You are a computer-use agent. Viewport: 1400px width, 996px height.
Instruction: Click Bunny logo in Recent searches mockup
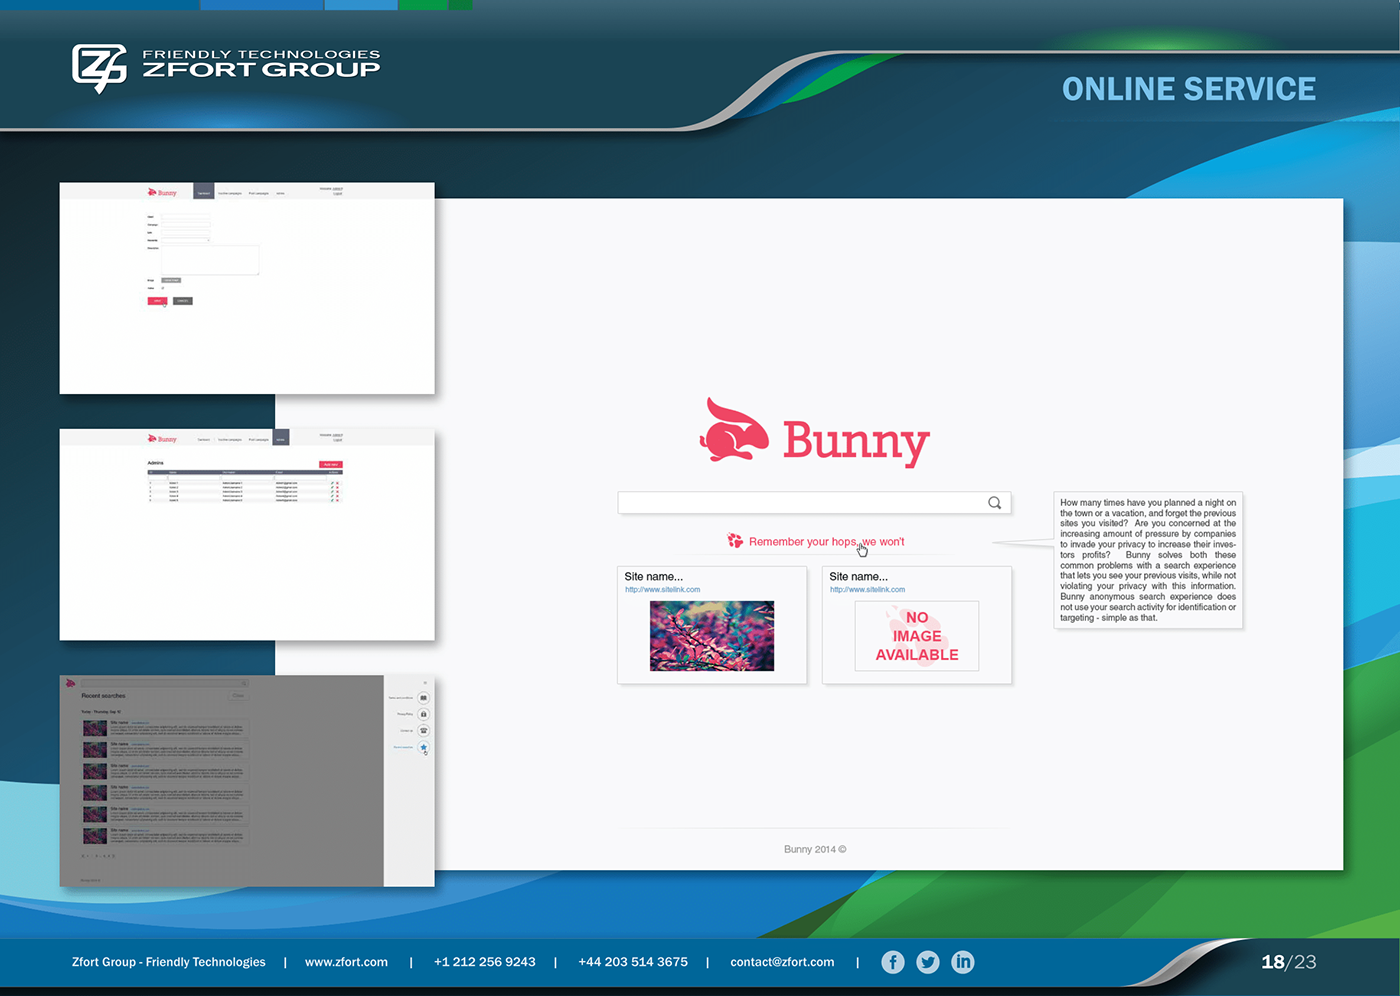coord(70,683)
